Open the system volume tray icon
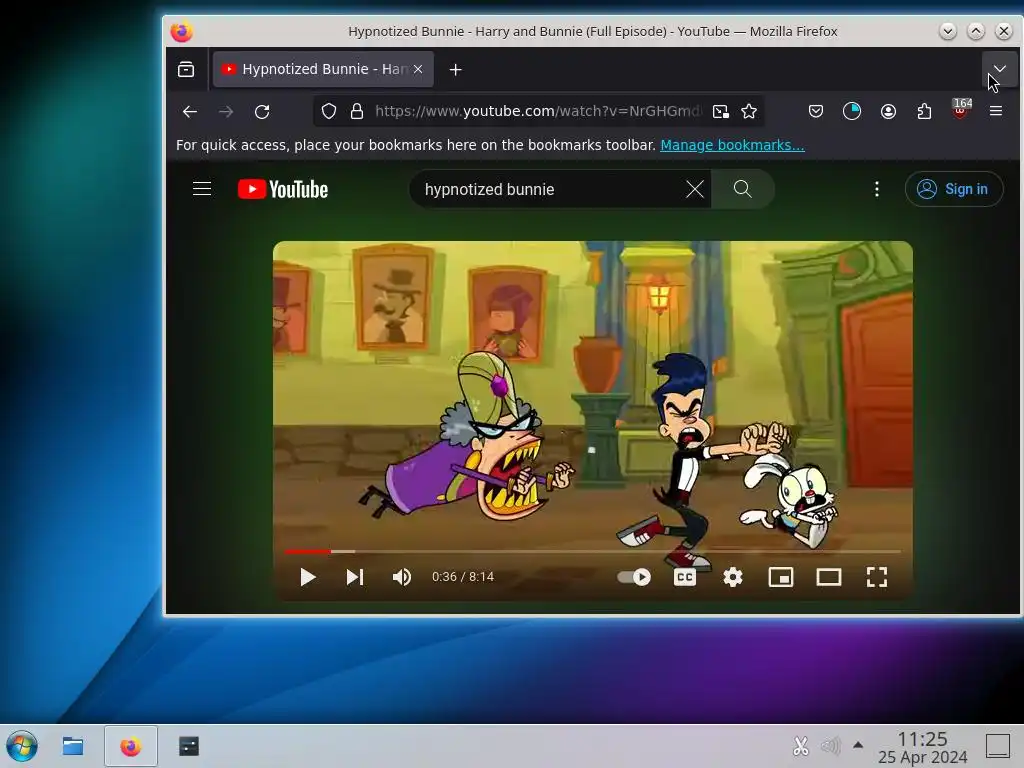Image resolution: width=1024 pixels, height=768 pixels. (x=830, y=746)
